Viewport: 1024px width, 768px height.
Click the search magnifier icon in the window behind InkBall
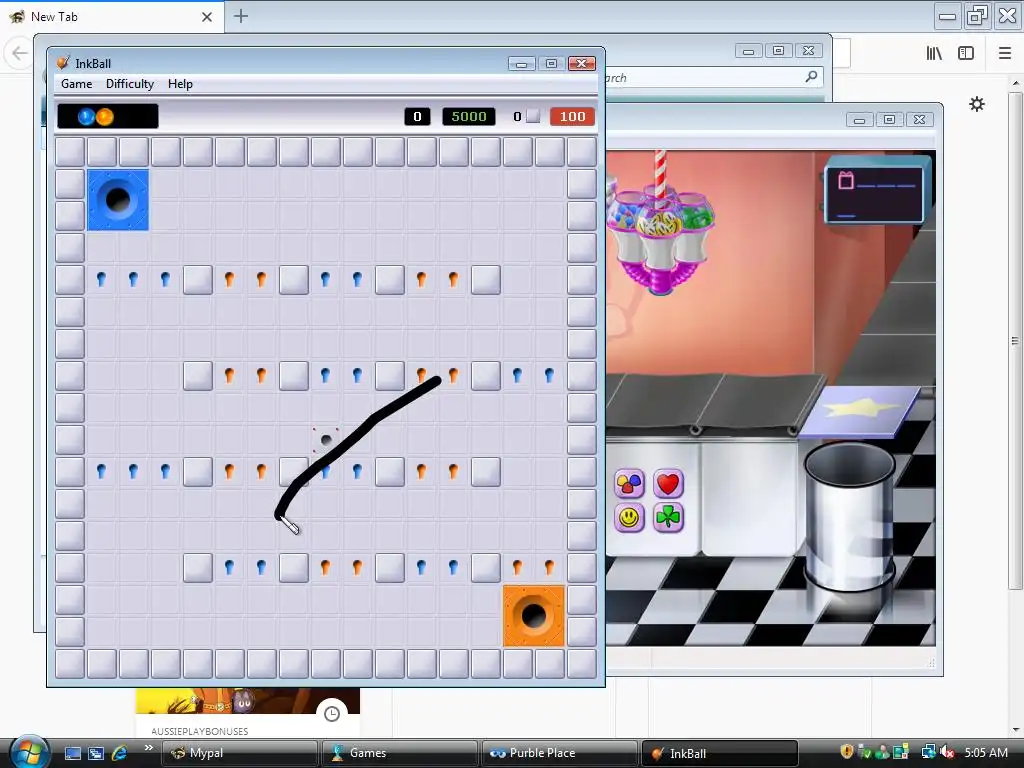811,77
